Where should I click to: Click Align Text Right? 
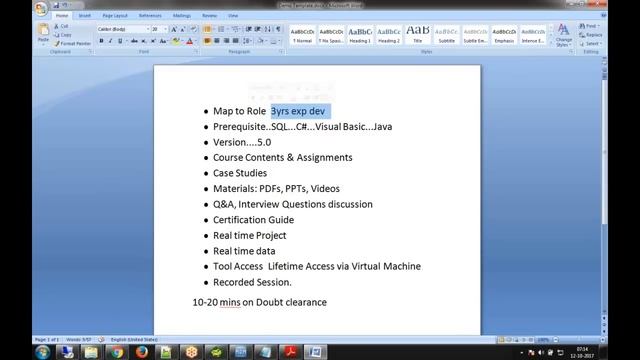pos(226,41)
